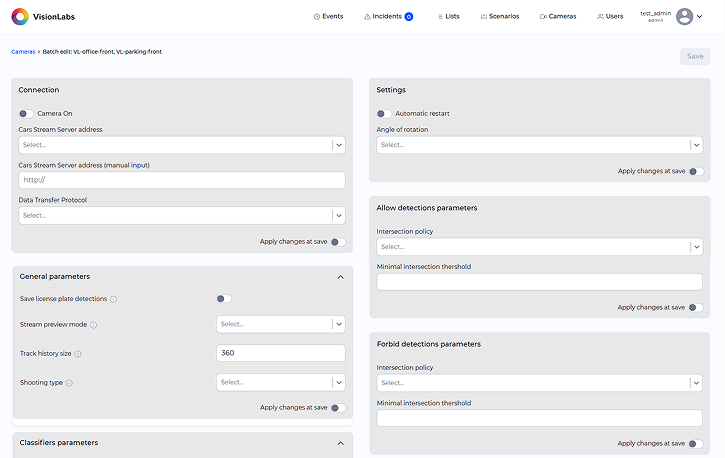725x458 pixels.
Task: Toggle Apply changes at save in Connection
Action: click(x=338, y=241)
